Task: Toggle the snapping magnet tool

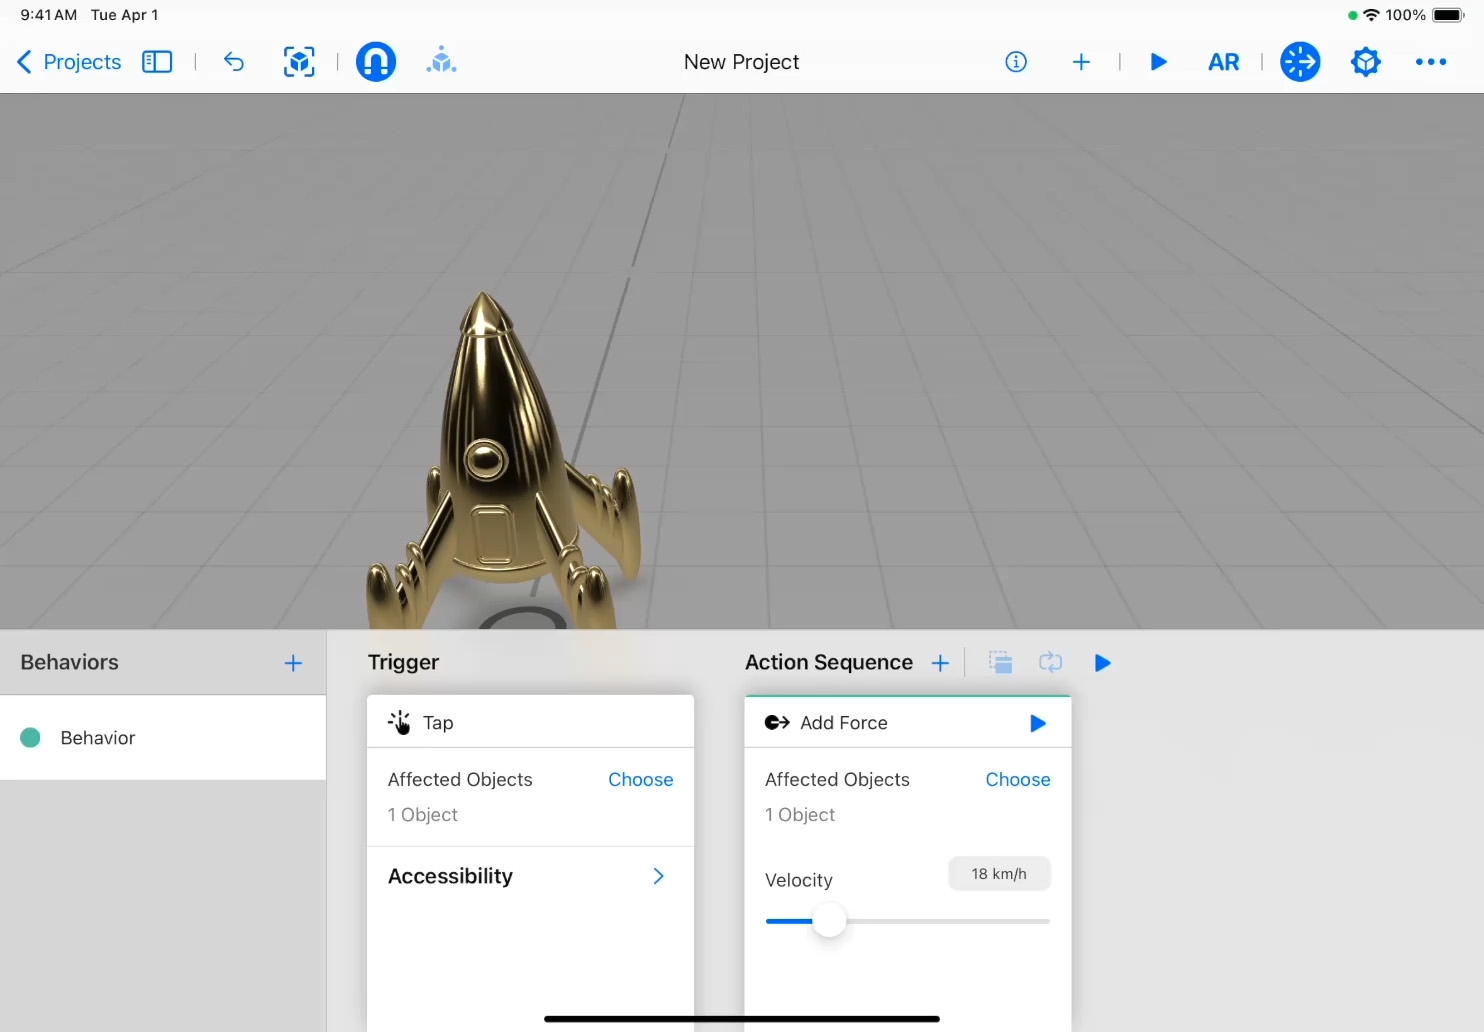Action: pyautogui.click(x=376, y=62)
